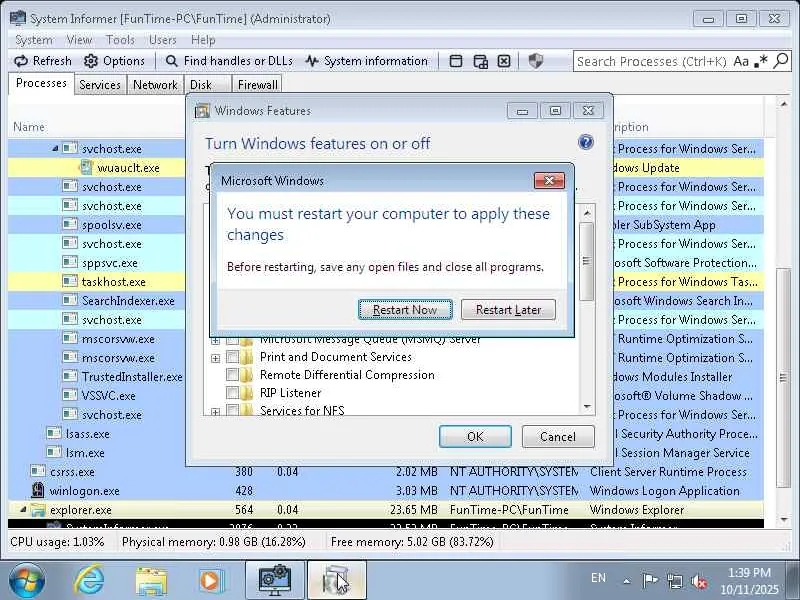Open the Help menu
Image resolution: width=800 pixels, height=600 pixels.
pyautogui.click(x=203, y=40)
